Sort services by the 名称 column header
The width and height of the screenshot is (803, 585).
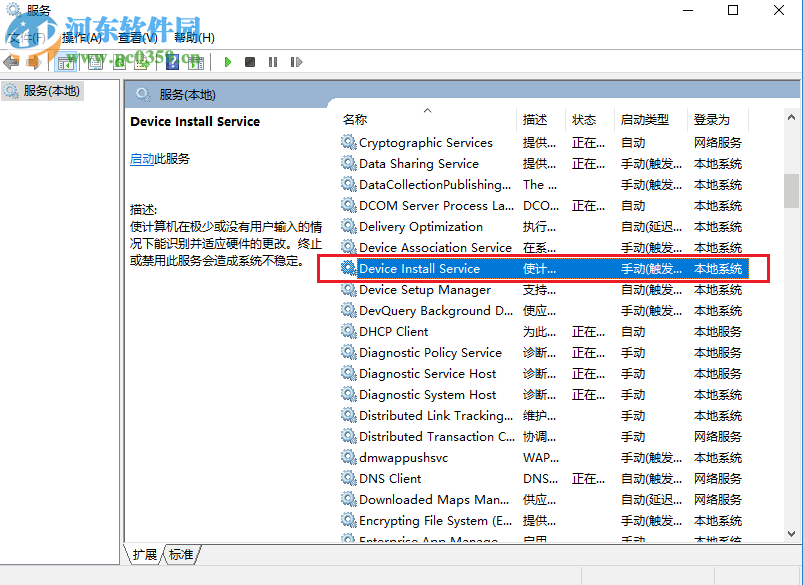coord(353,118)
